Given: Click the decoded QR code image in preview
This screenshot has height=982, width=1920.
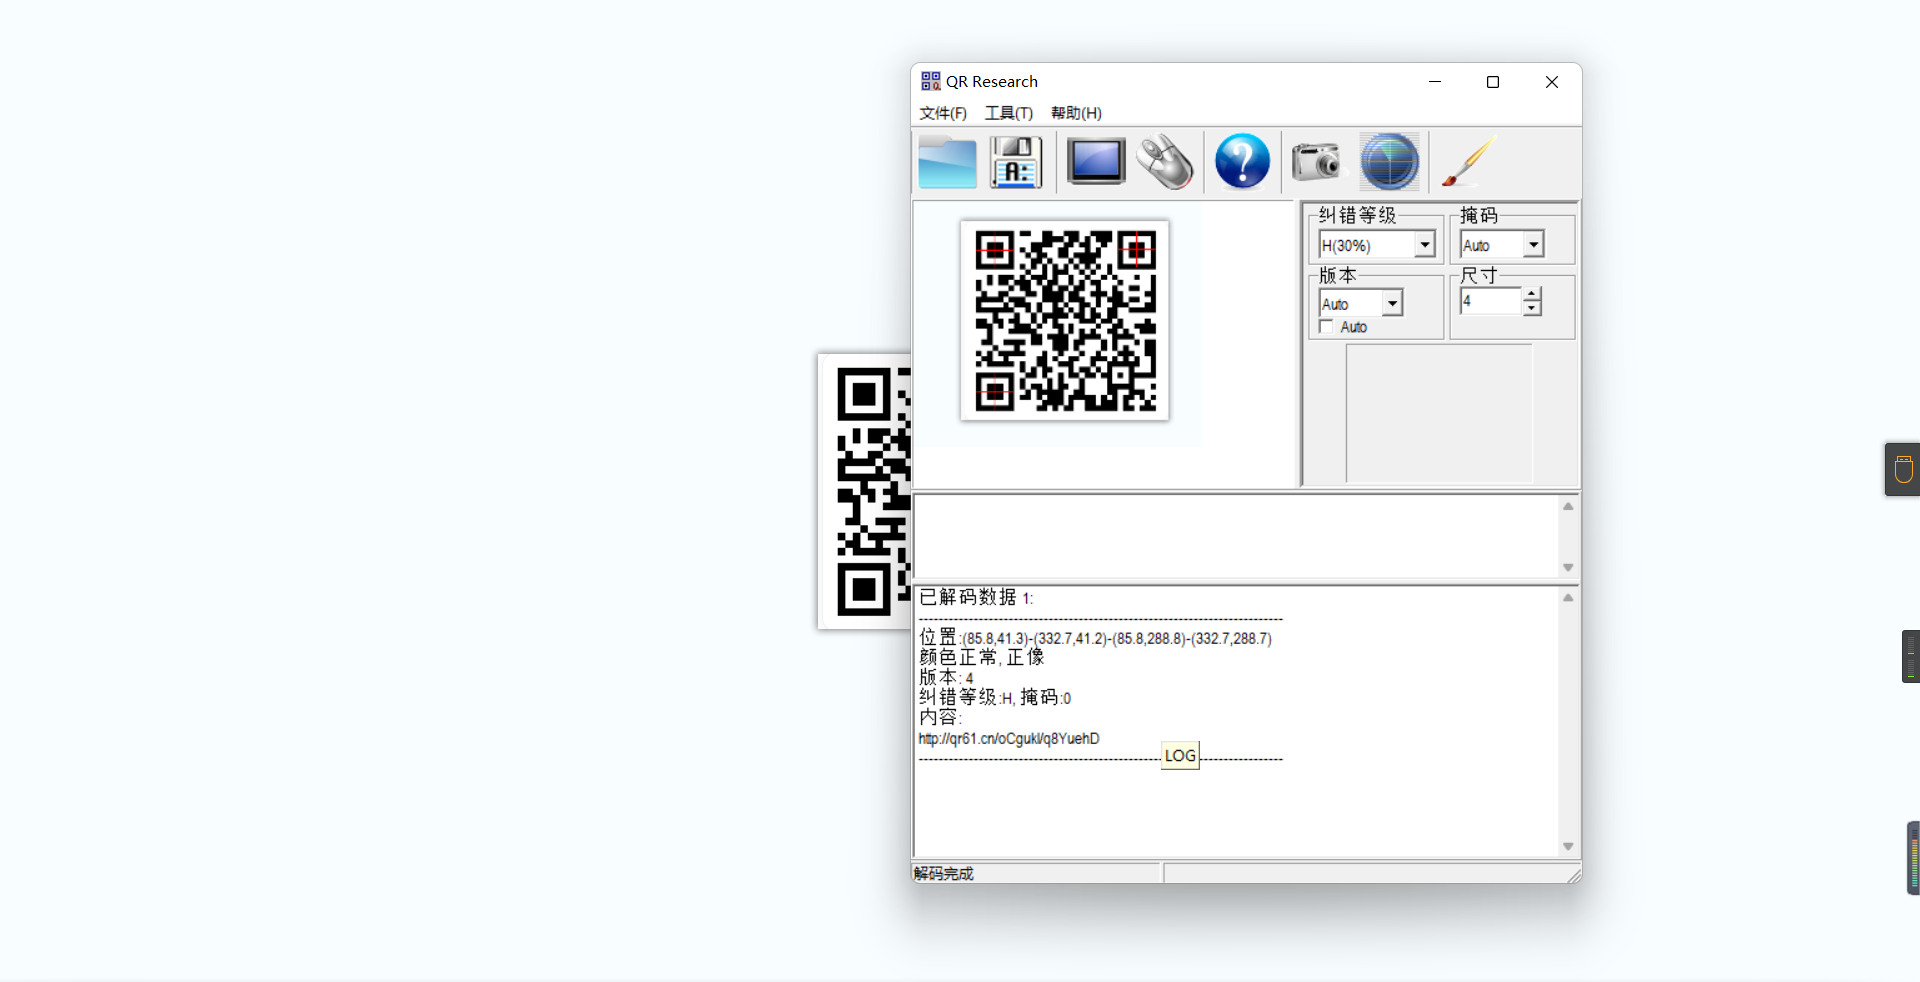Looking at the screenshot, I should 1065,320.
